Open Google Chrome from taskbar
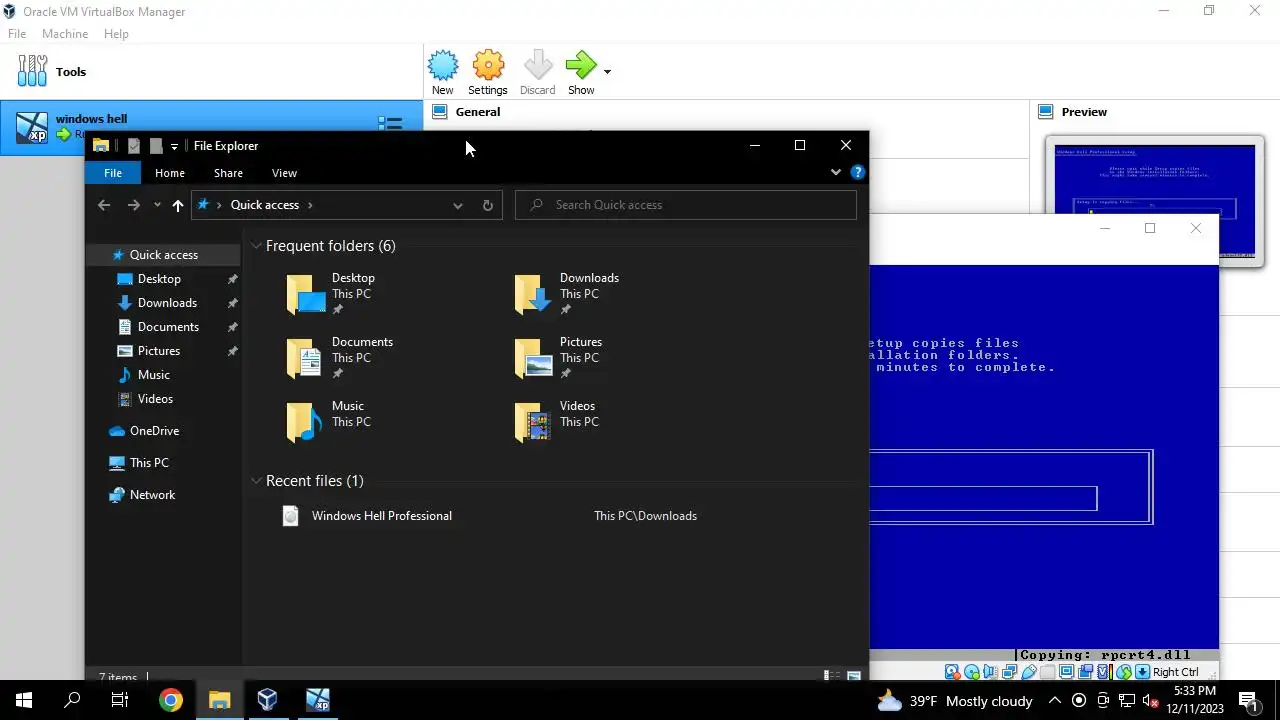Viewport: 1280px width, 720px height. coord(171,700)
